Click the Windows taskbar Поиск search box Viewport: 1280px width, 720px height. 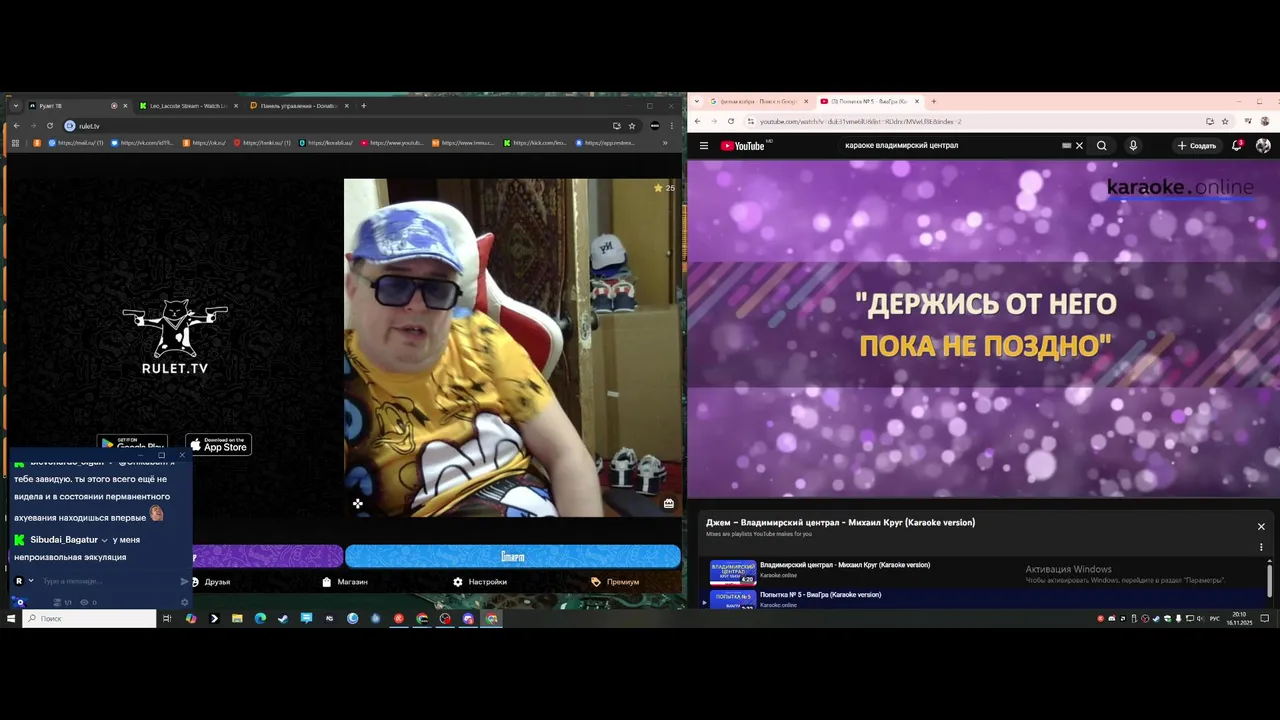click(90, 619)
